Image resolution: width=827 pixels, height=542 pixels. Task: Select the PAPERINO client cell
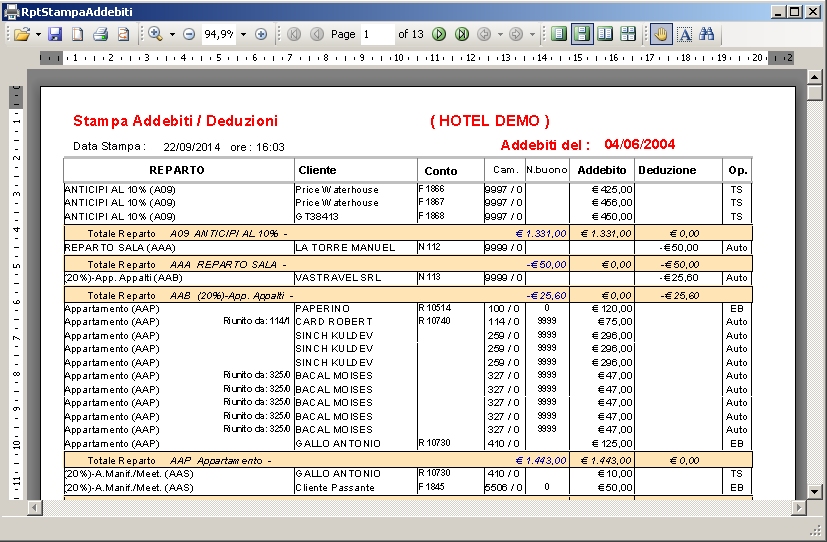tap(322, 308)
